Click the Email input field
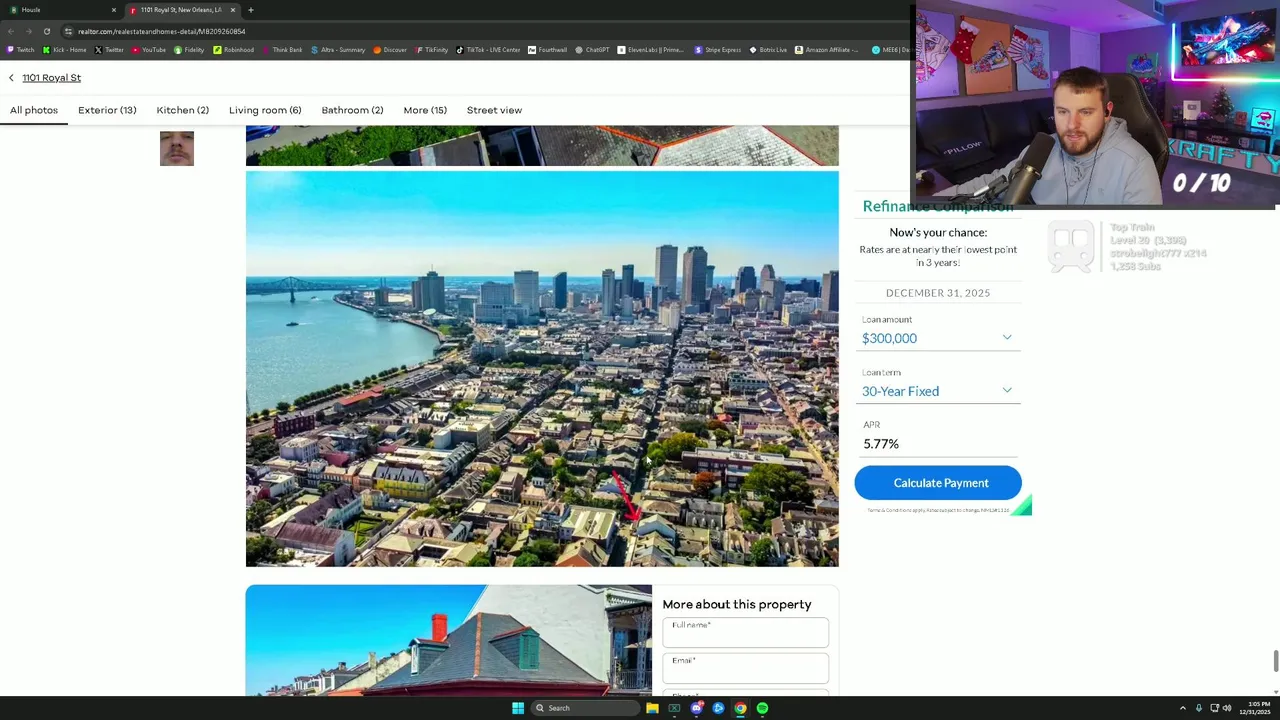This screenshot has height=720, width=1280. (x=745, y=668)
